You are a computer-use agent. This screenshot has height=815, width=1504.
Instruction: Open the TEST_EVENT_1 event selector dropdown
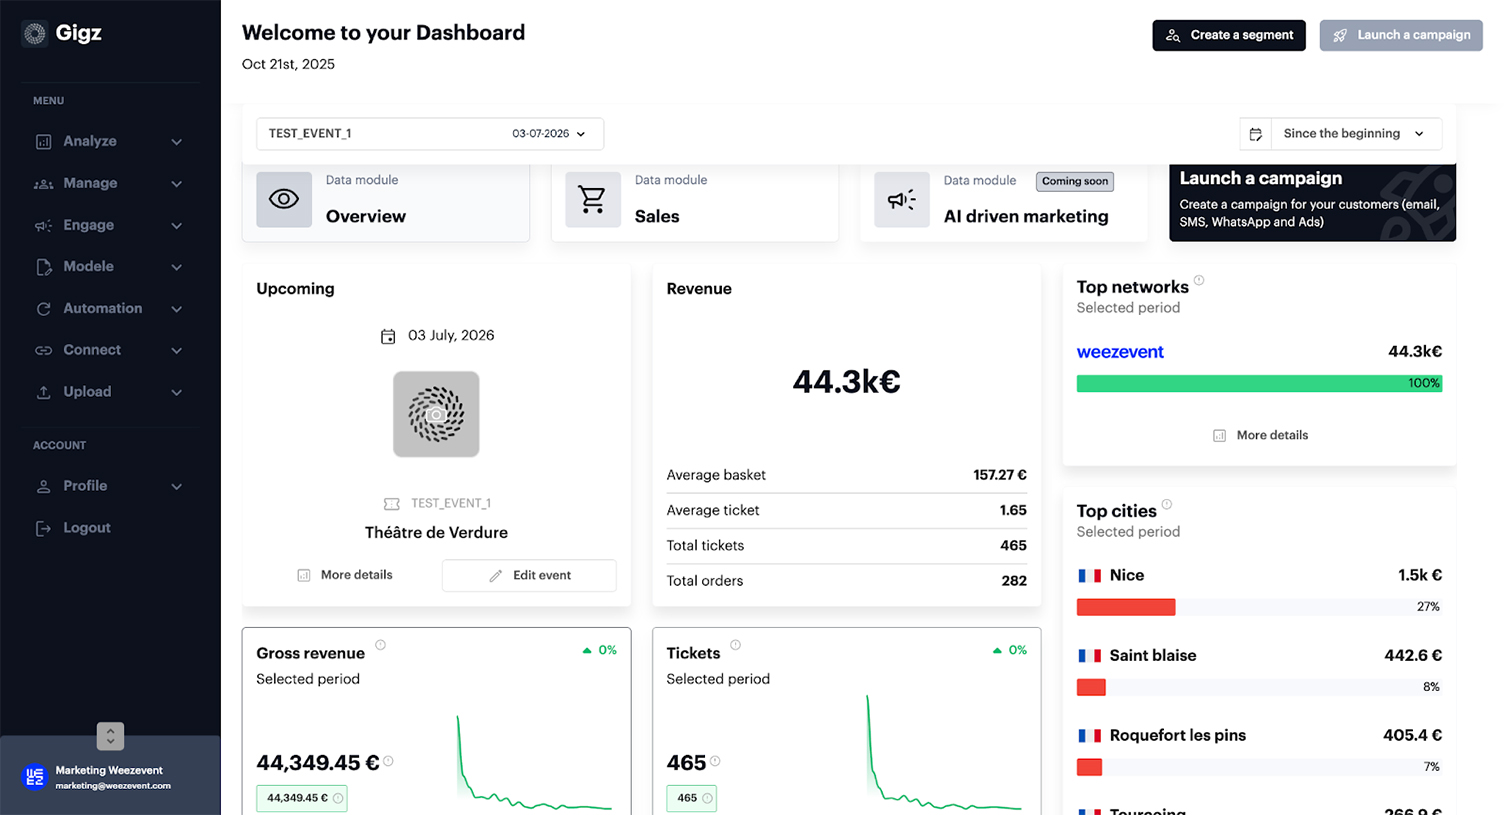429,134
